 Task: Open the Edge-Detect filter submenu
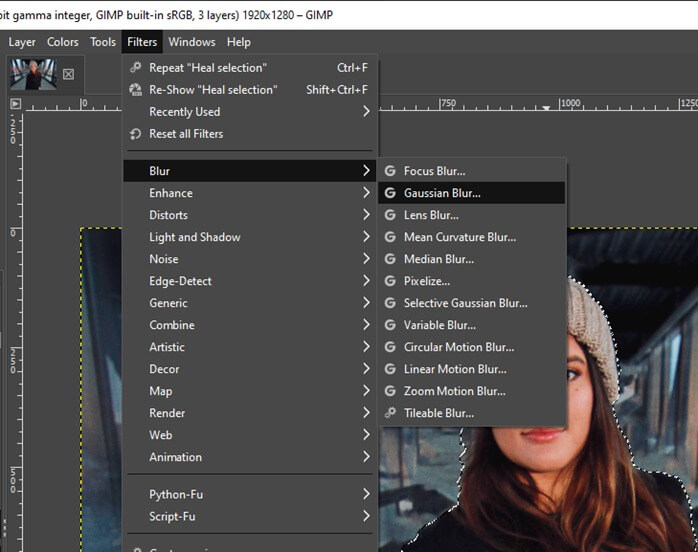pyautogui.click(x=180, y=281)
